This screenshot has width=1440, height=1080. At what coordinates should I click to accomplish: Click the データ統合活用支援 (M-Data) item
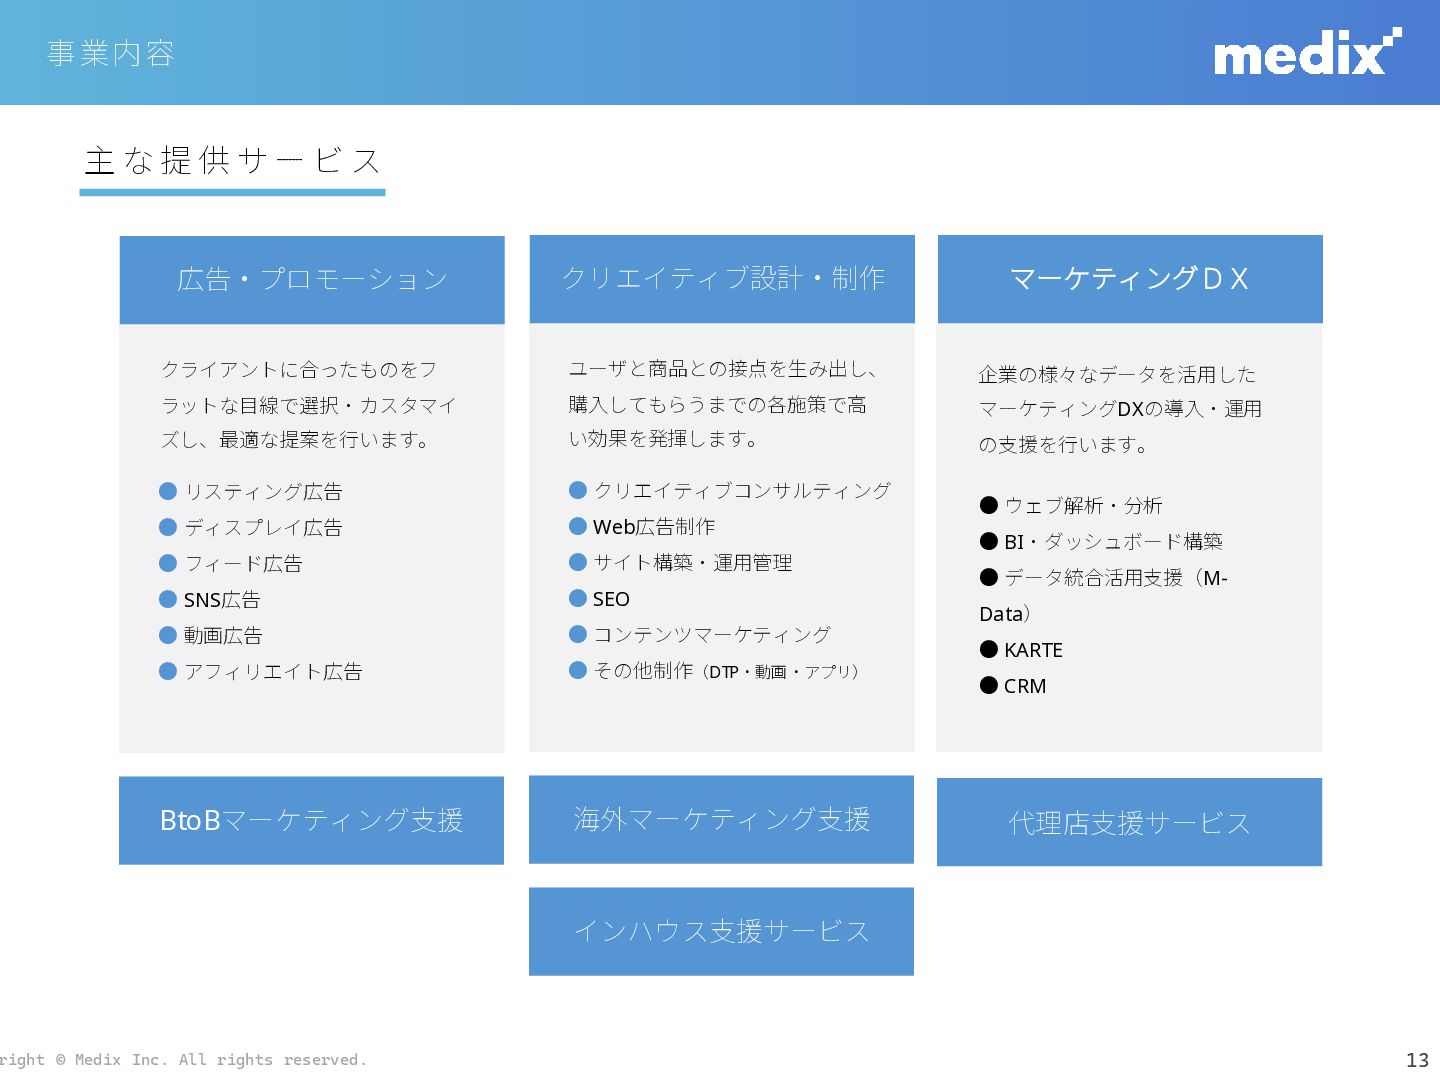[x=1104, y=595]
